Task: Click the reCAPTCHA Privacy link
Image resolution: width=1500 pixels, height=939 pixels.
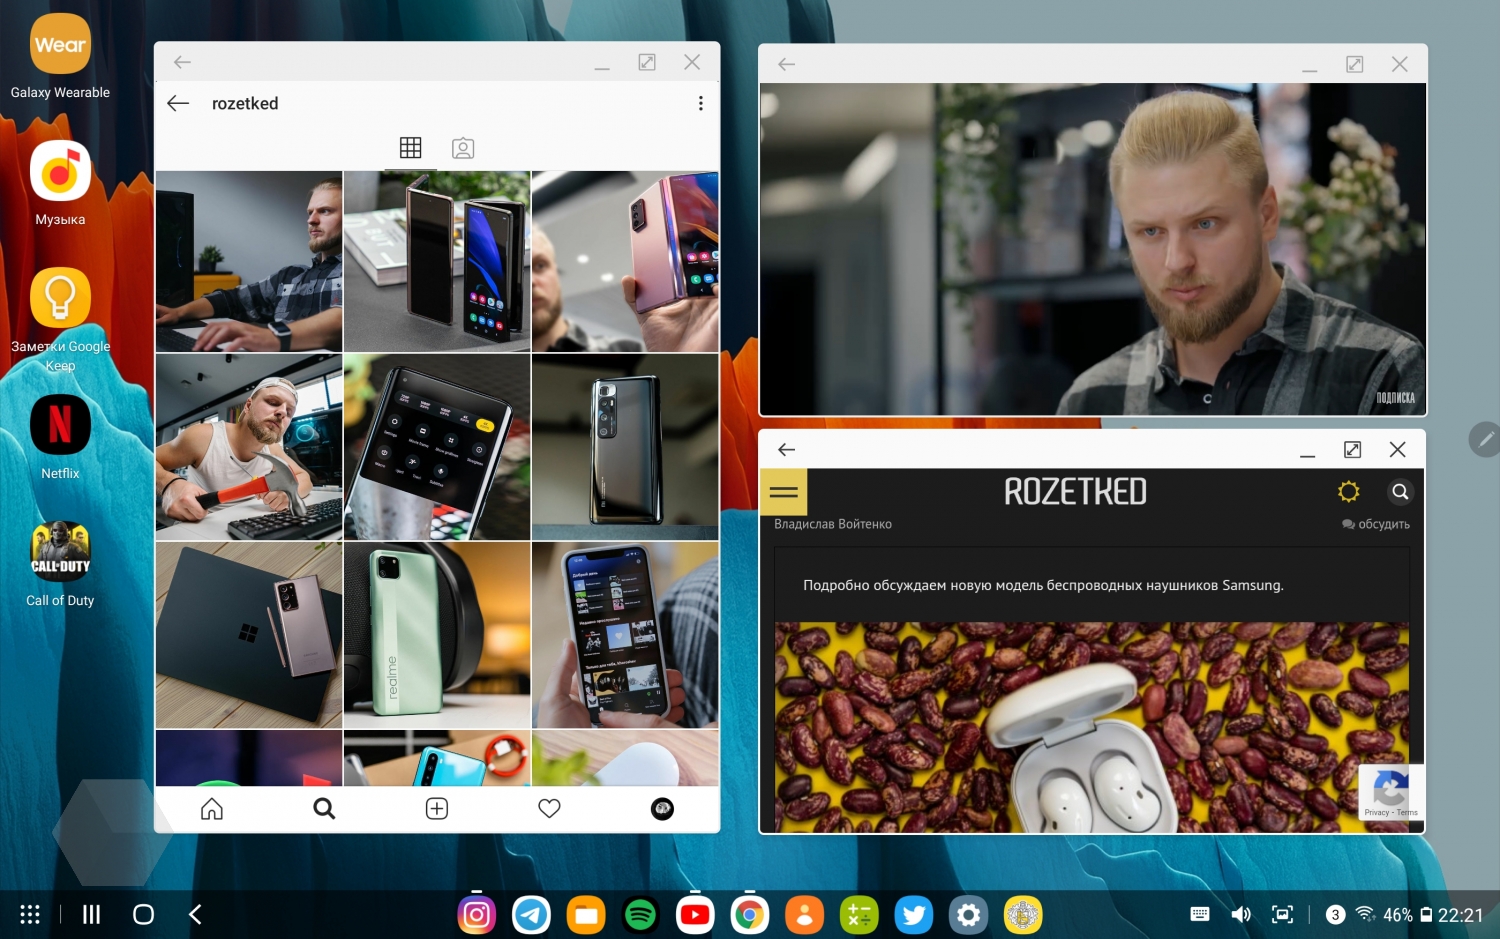Action: [x=1376, y=812]
